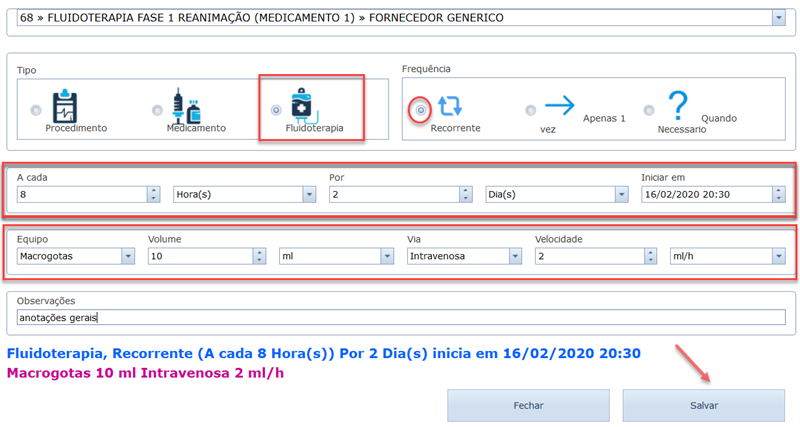Click the Velocidade value field
Screen dimensions: 800x427
[x=589, y=256]
